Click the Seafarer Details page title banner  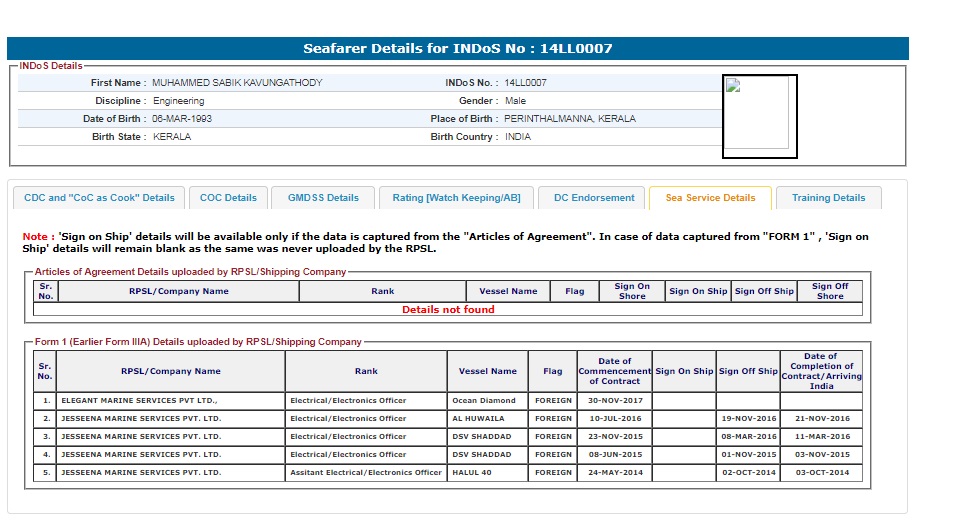tap(458, 48)
